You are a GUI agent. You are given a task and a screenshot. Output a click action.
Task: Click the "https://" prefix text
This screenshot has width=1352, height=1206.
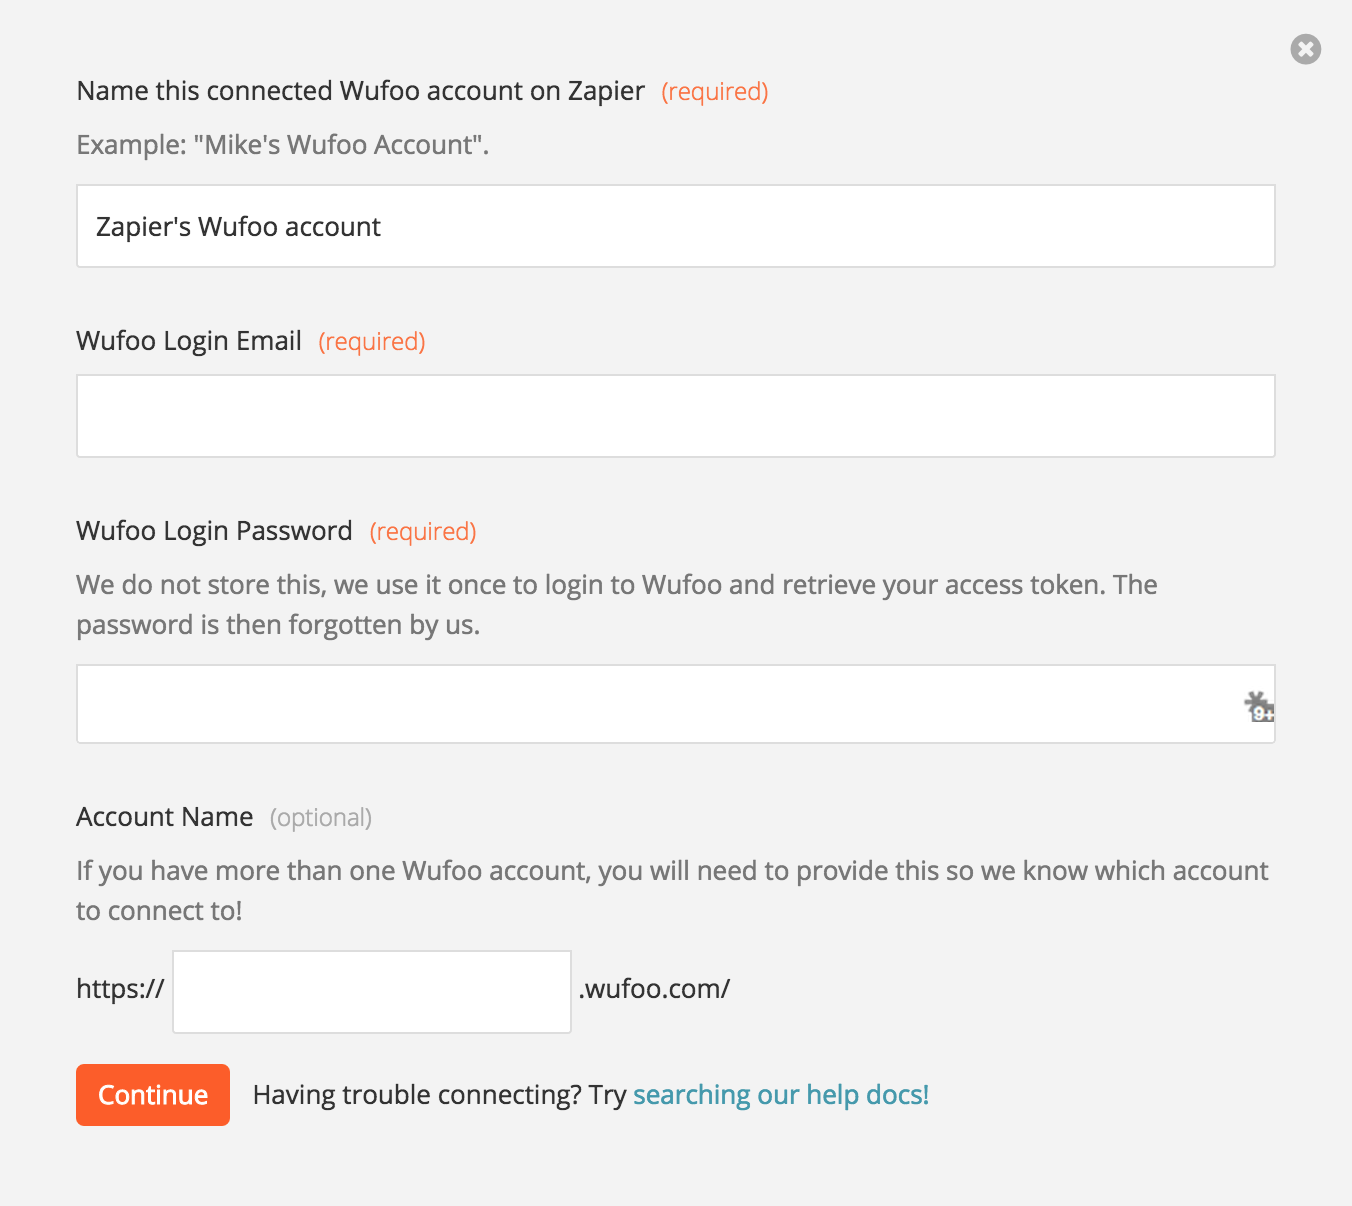120,989
